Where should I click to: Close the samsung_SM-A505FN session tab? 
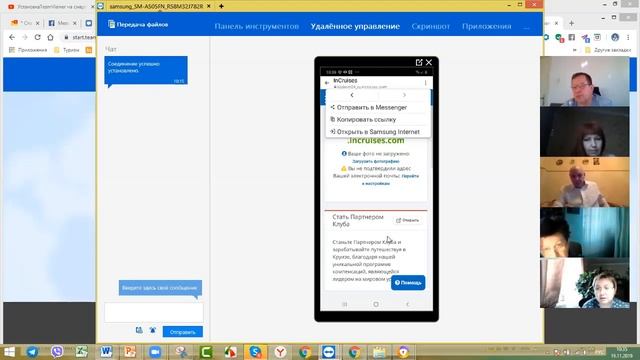[209, 6]
